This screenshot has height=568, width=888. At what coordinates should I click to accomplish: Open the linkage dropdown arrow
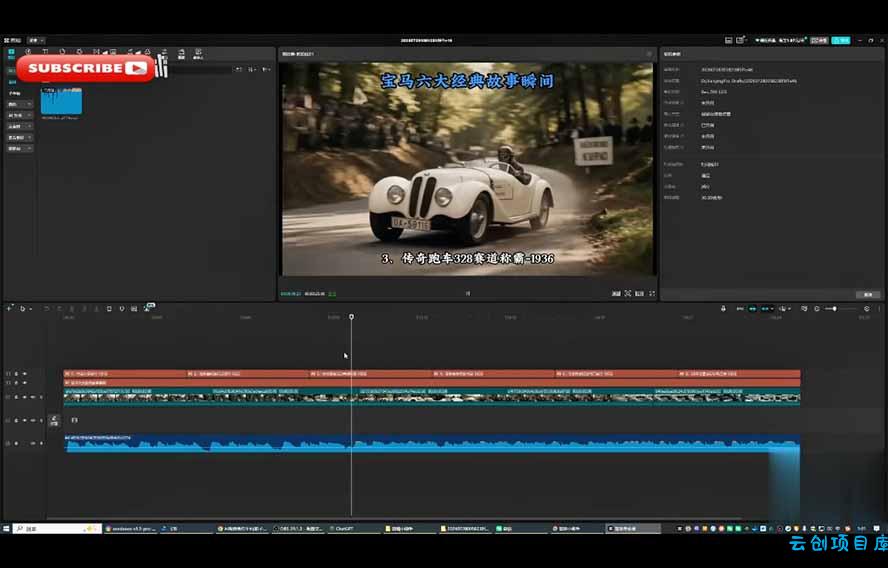[x=772, y=309]
